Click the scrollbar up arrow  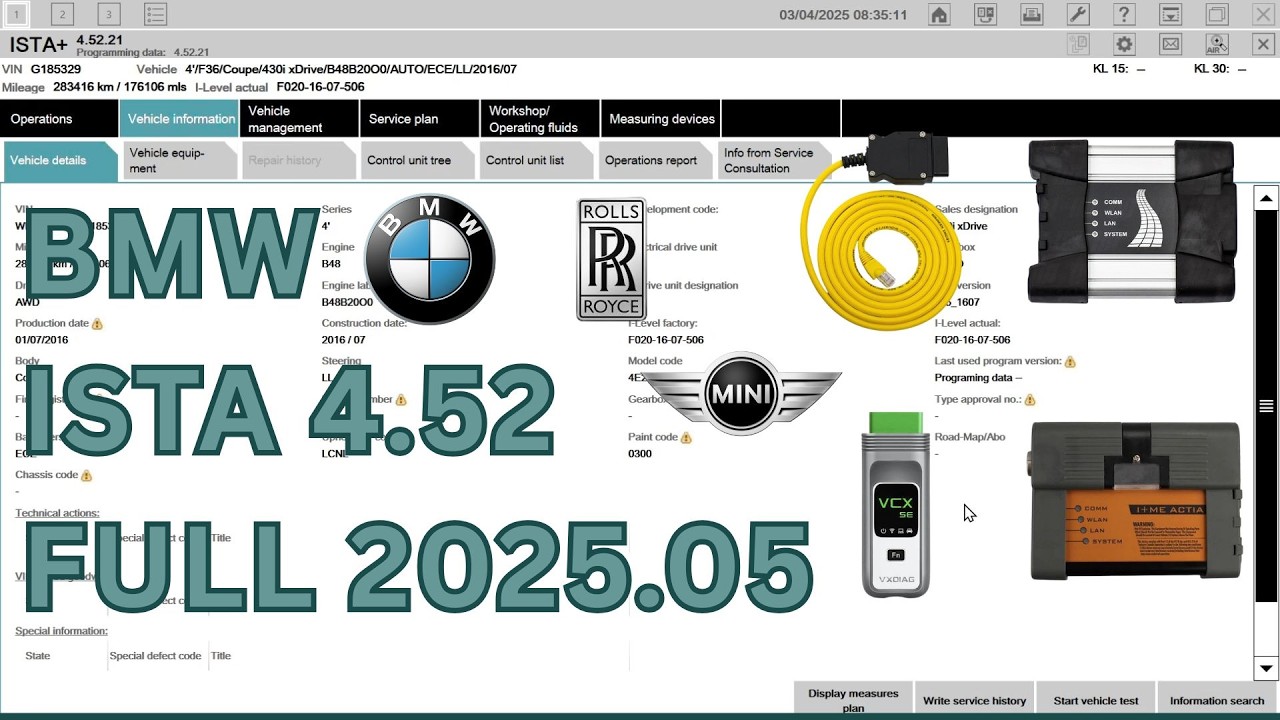(1266, 198)
